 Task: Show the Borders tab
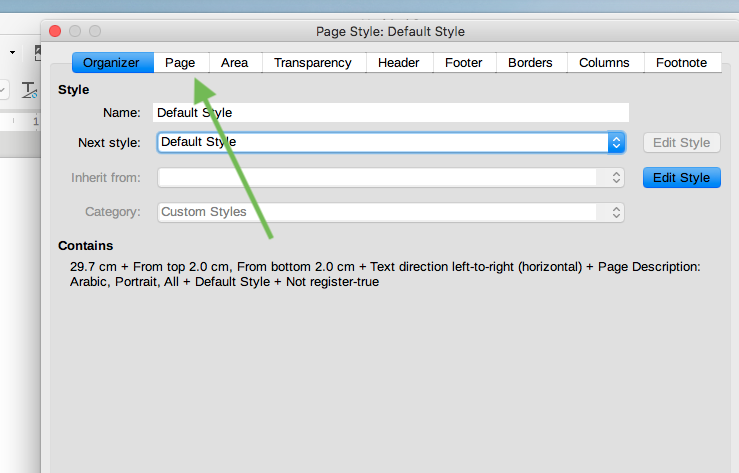[530, 62]
